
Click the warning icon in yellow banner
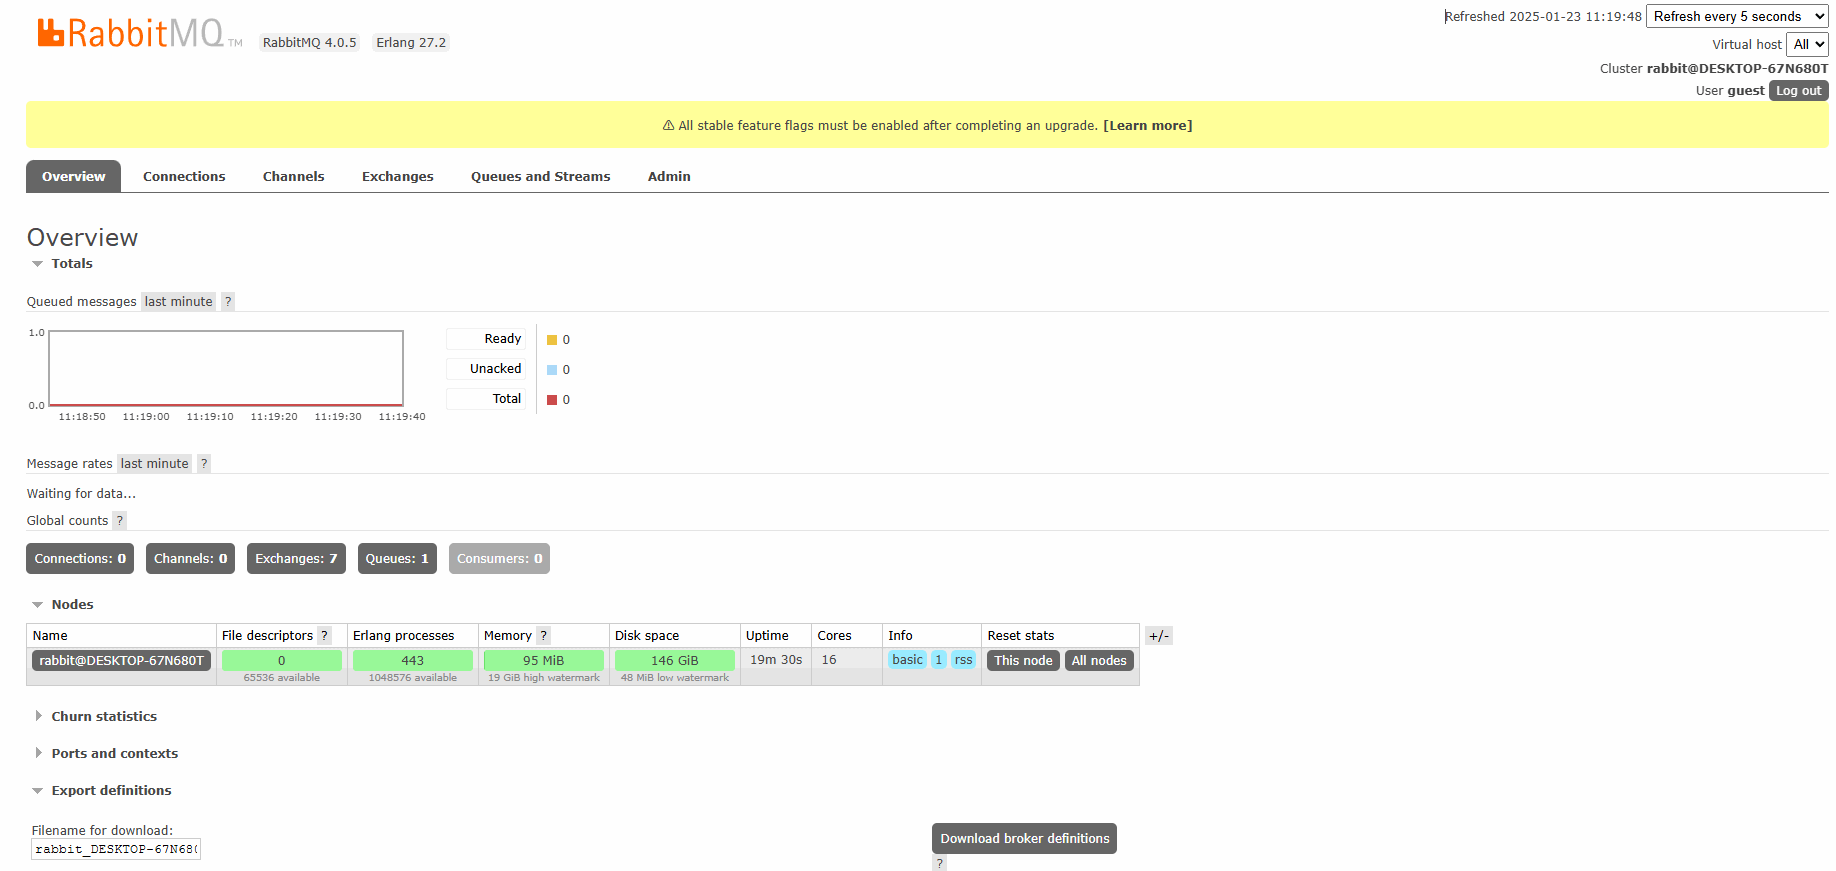point(668,125)
